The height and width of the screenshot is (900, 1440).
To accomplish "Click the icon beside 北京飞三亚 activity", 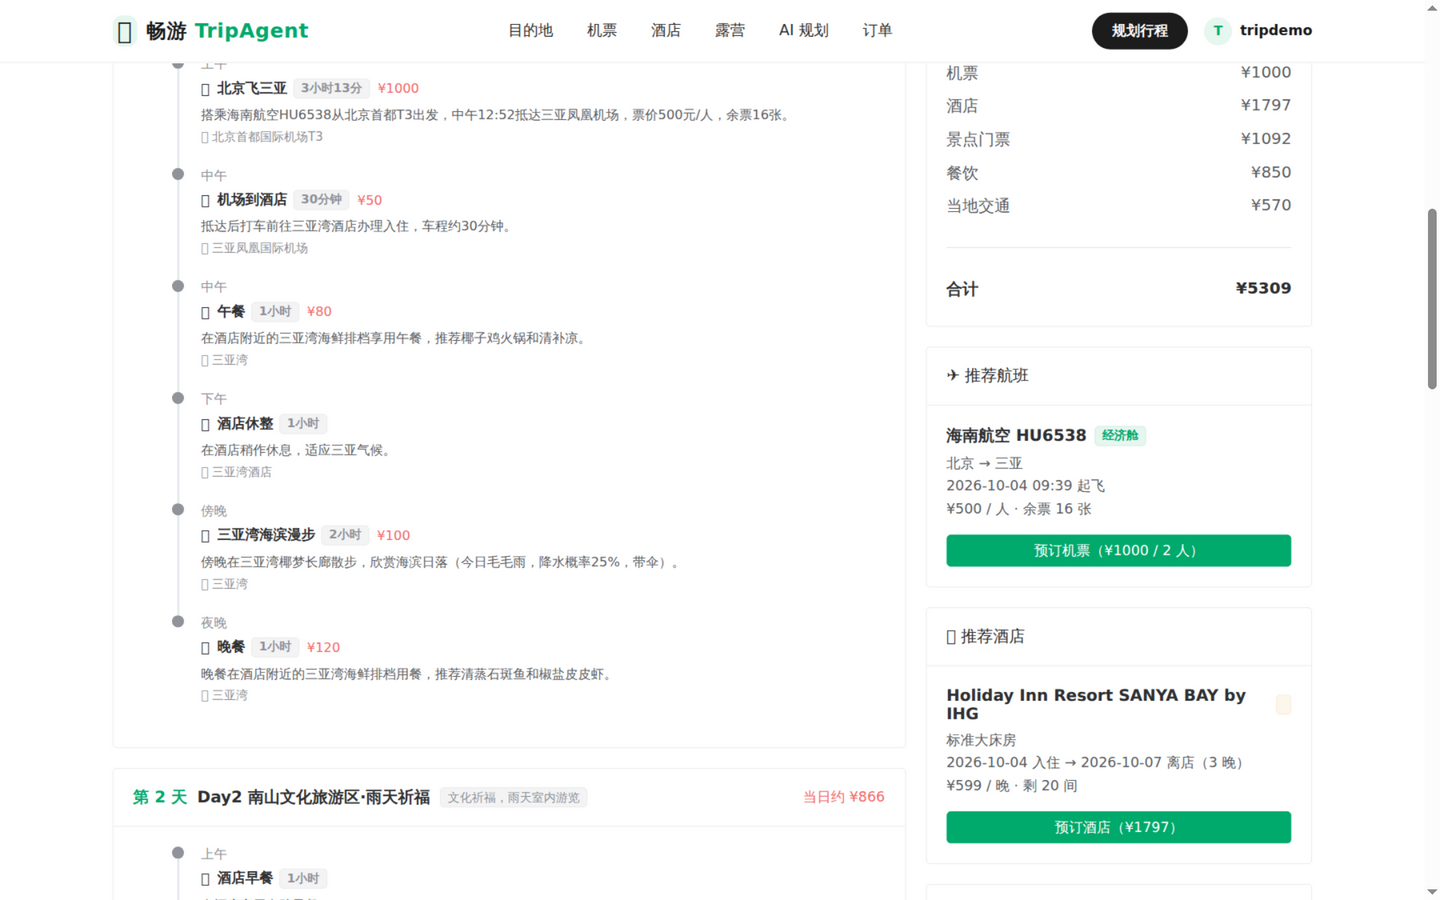I will click(206, 89).
